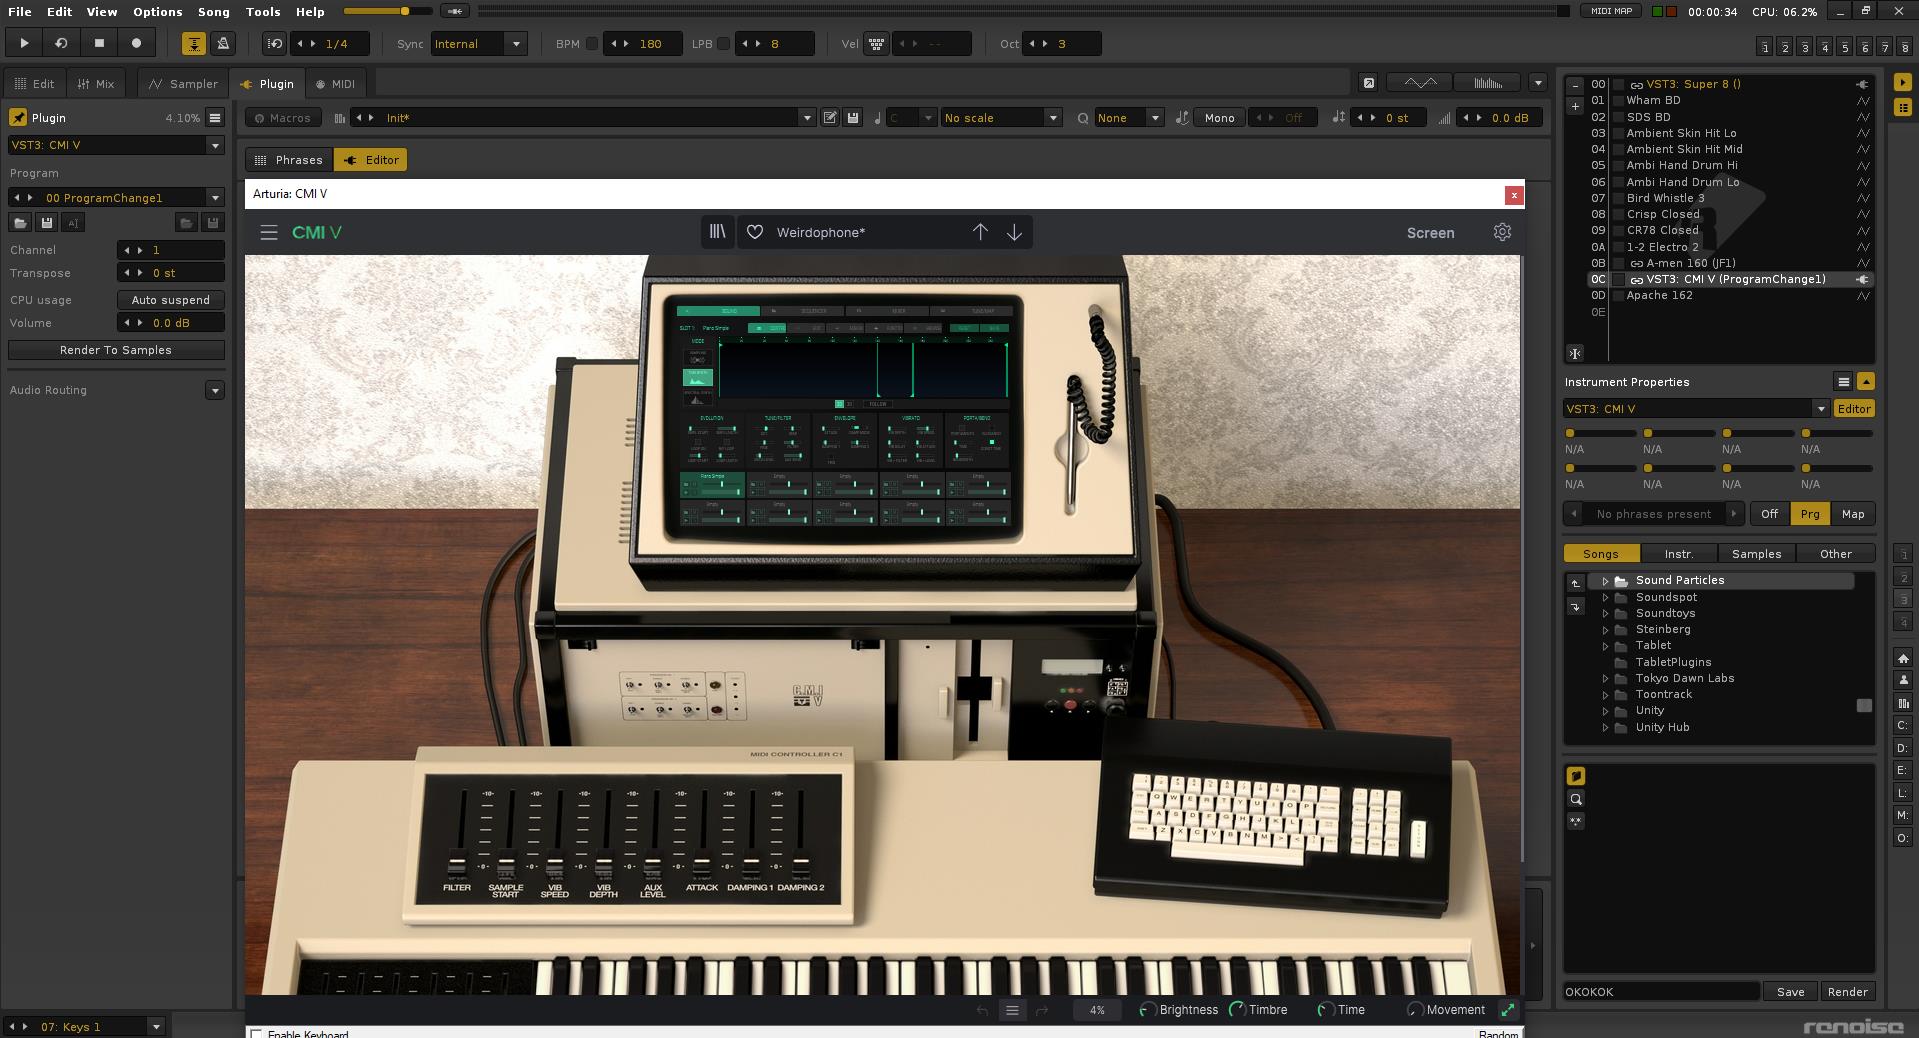Expand the Tokyo Dawn Labs folder
This screenshot has width=1919, height=1038.
coord(1606,678)
